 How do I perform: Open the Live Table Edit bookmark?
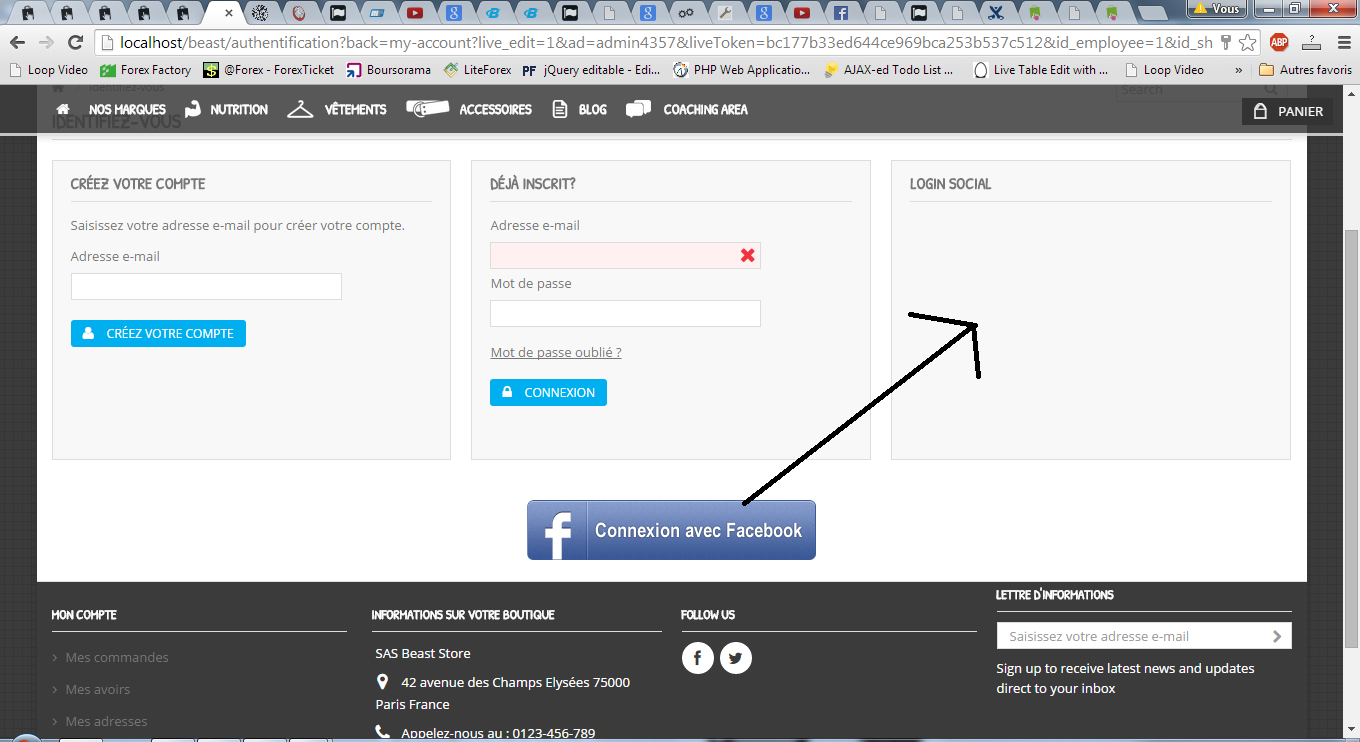click(x=1041, y=70)
